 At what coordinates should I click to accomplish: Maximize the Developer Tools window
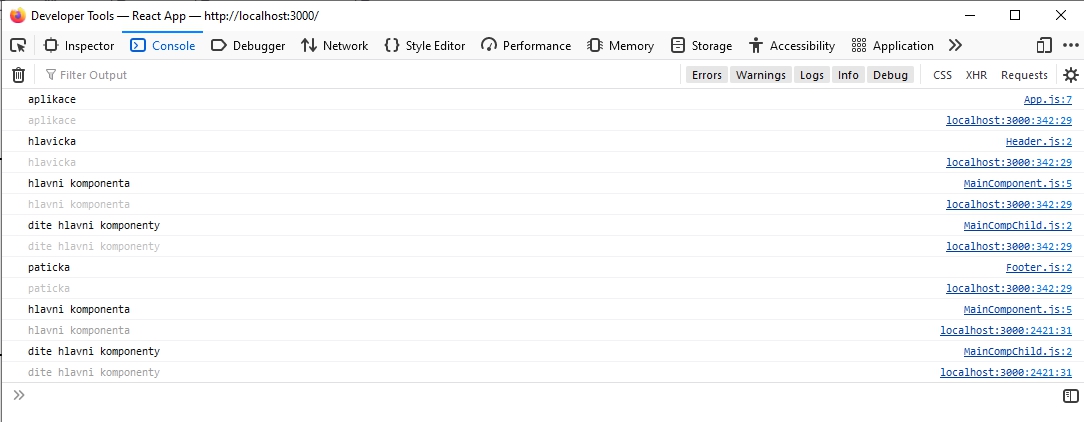point(1015,15)
